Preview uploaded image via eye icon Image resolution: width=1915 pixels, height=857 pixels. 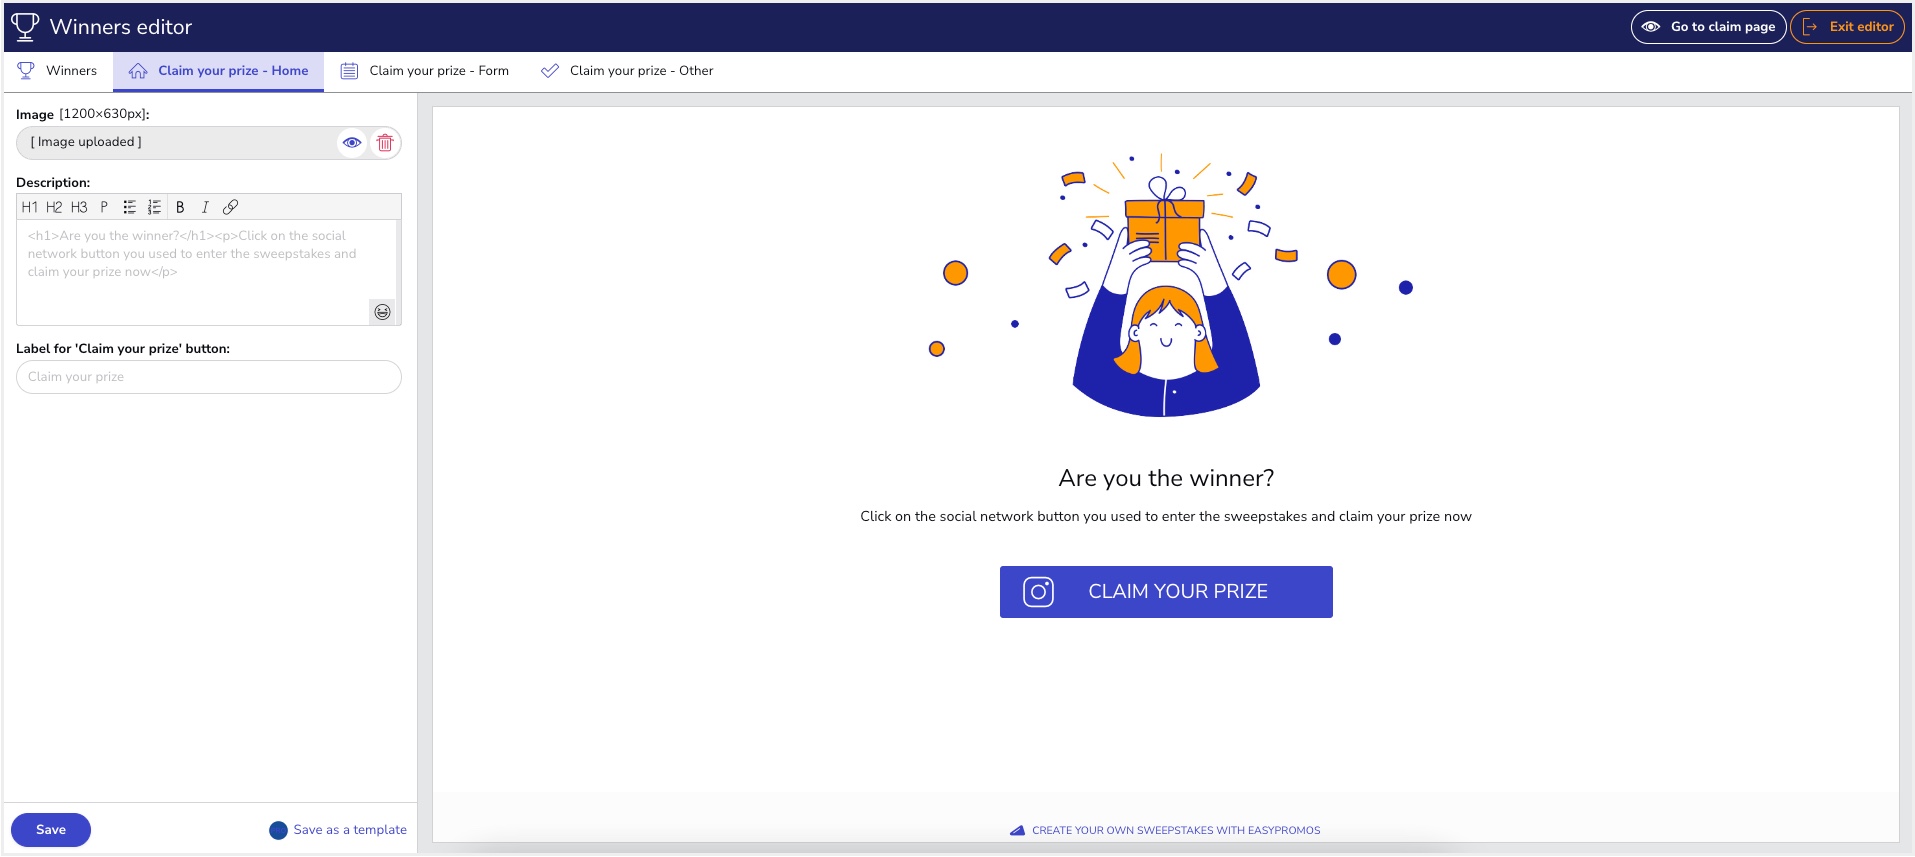point(352,143)
